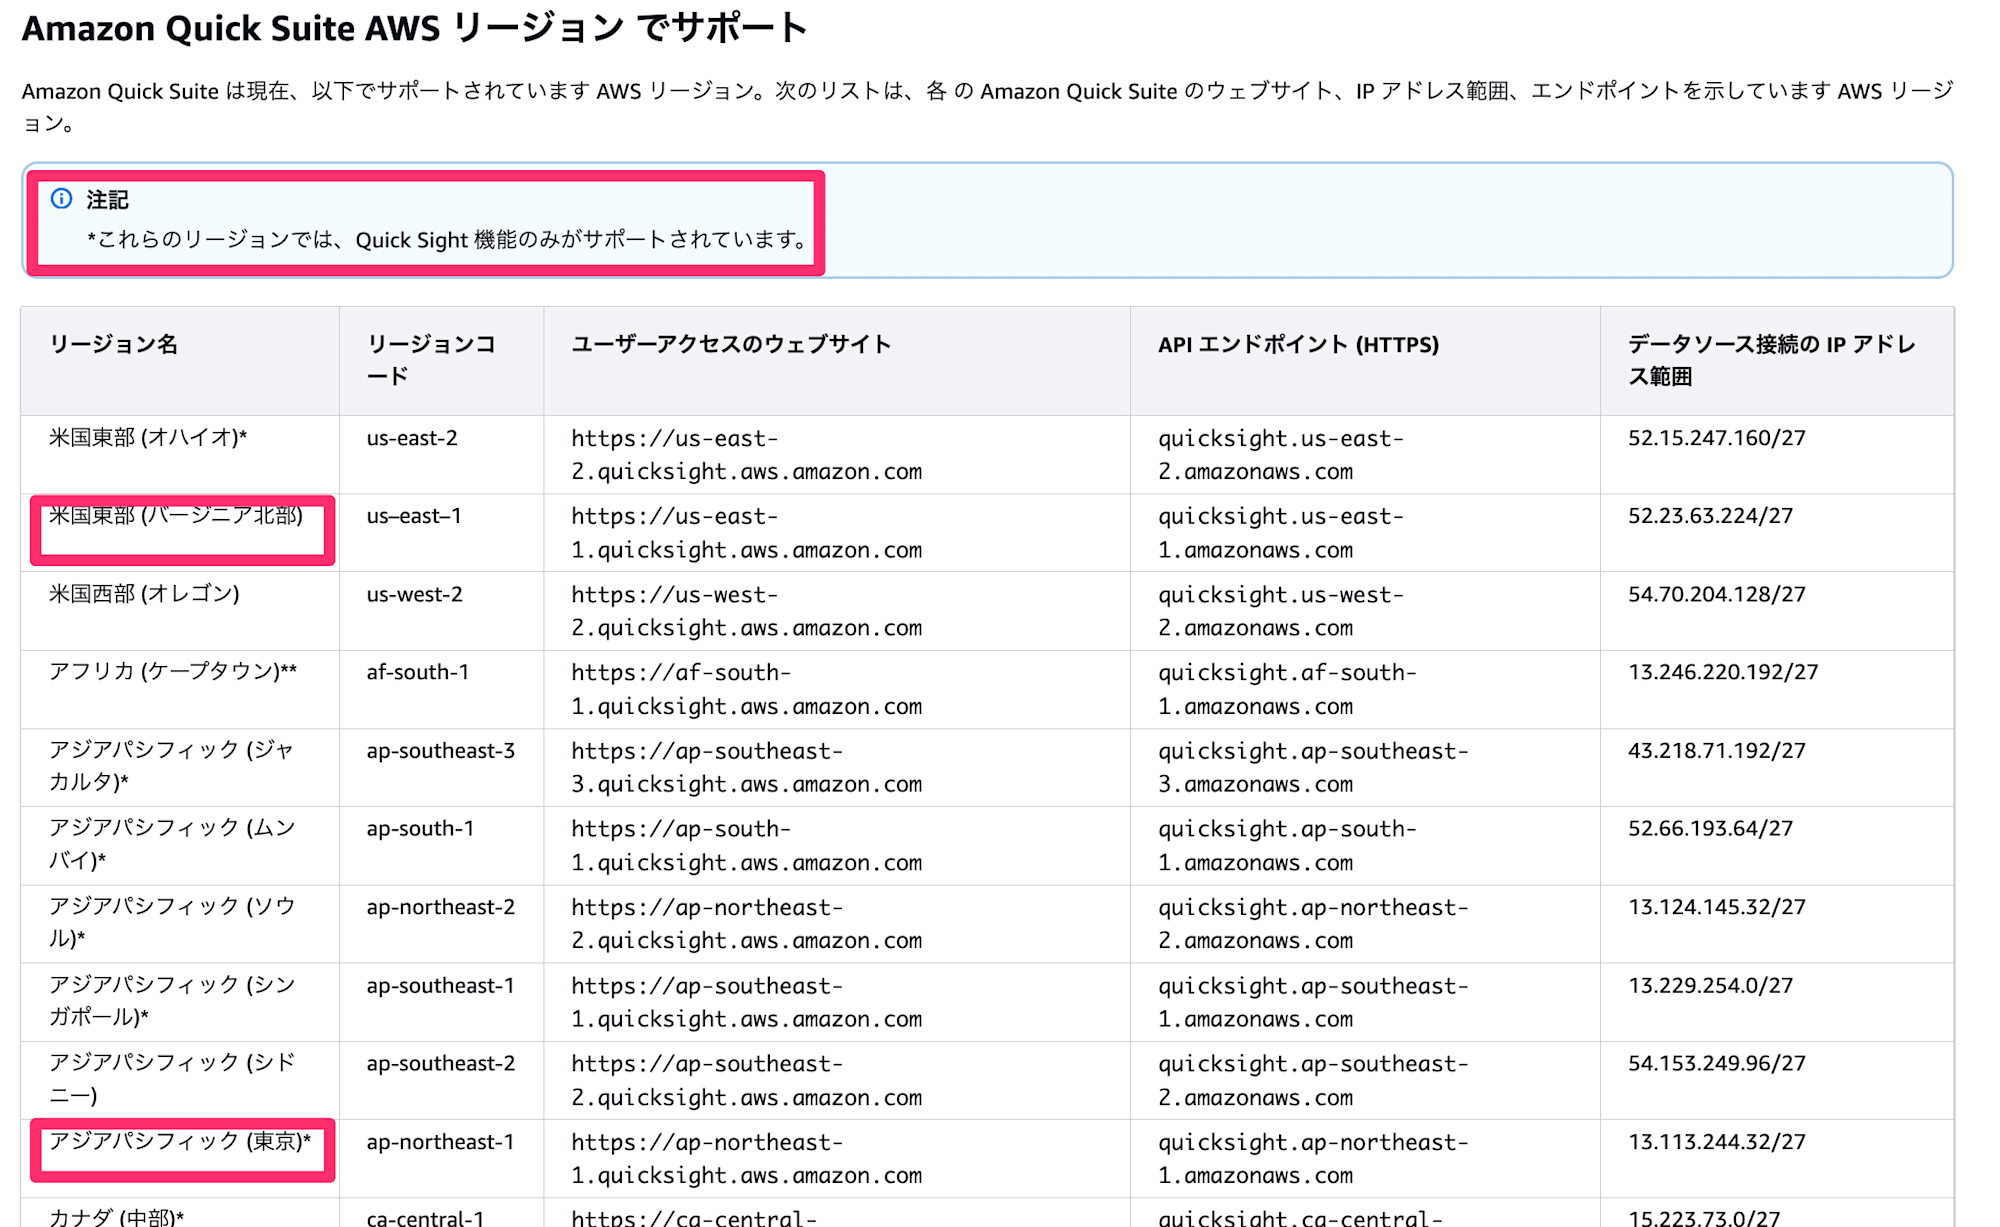Screen dimensions: 2000x1227
Task: Click the カナダ (中部) region name cell
Action: click(116, 1217)
